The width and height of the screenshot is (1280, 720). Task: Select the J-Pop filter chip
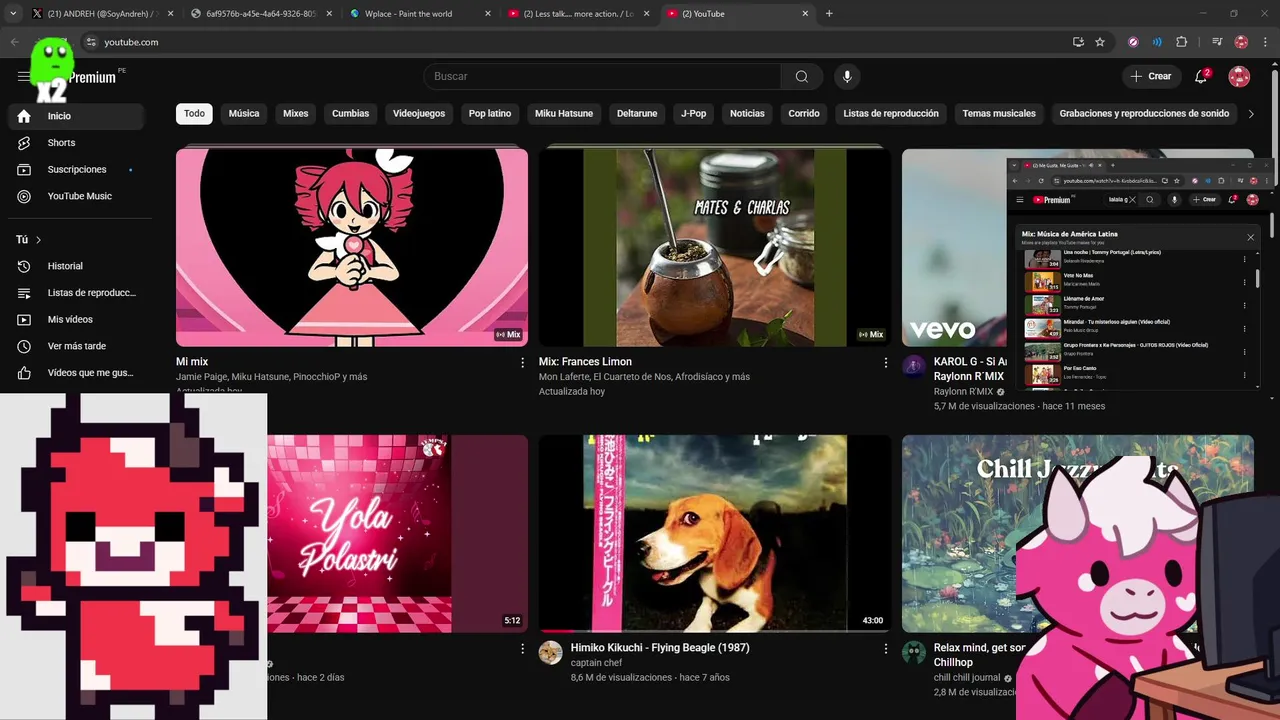[694, 114]
